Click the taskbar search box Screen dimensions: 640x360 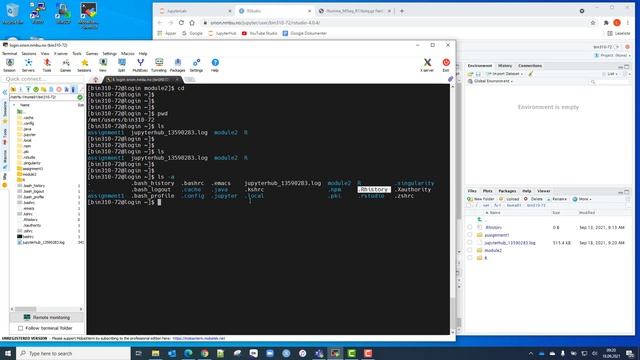pos(73,353)
